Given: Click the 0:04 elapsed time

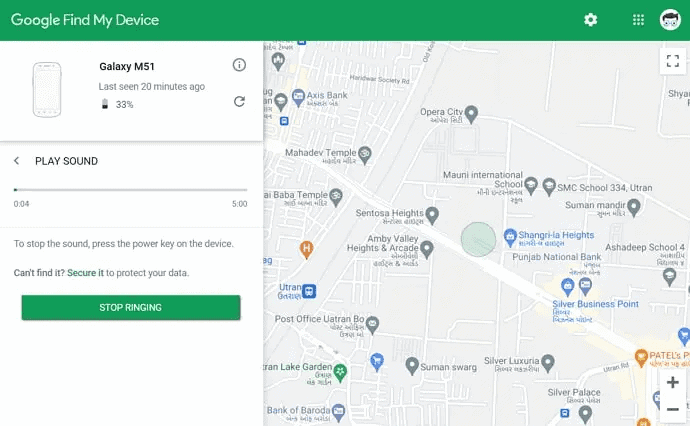Looking at the screenshot, I should click(21, 204).
